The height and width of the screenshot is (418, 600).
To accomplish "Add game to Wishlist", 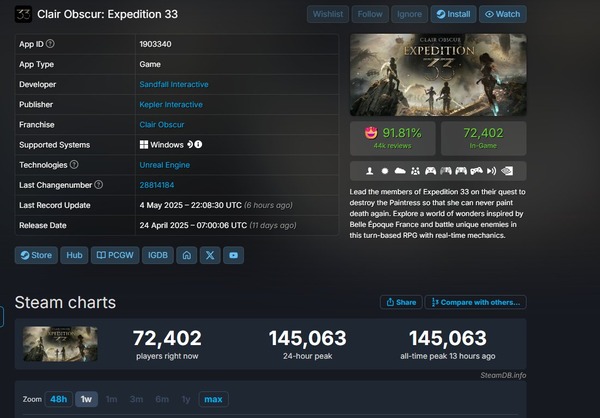I will tap(328, 14).
